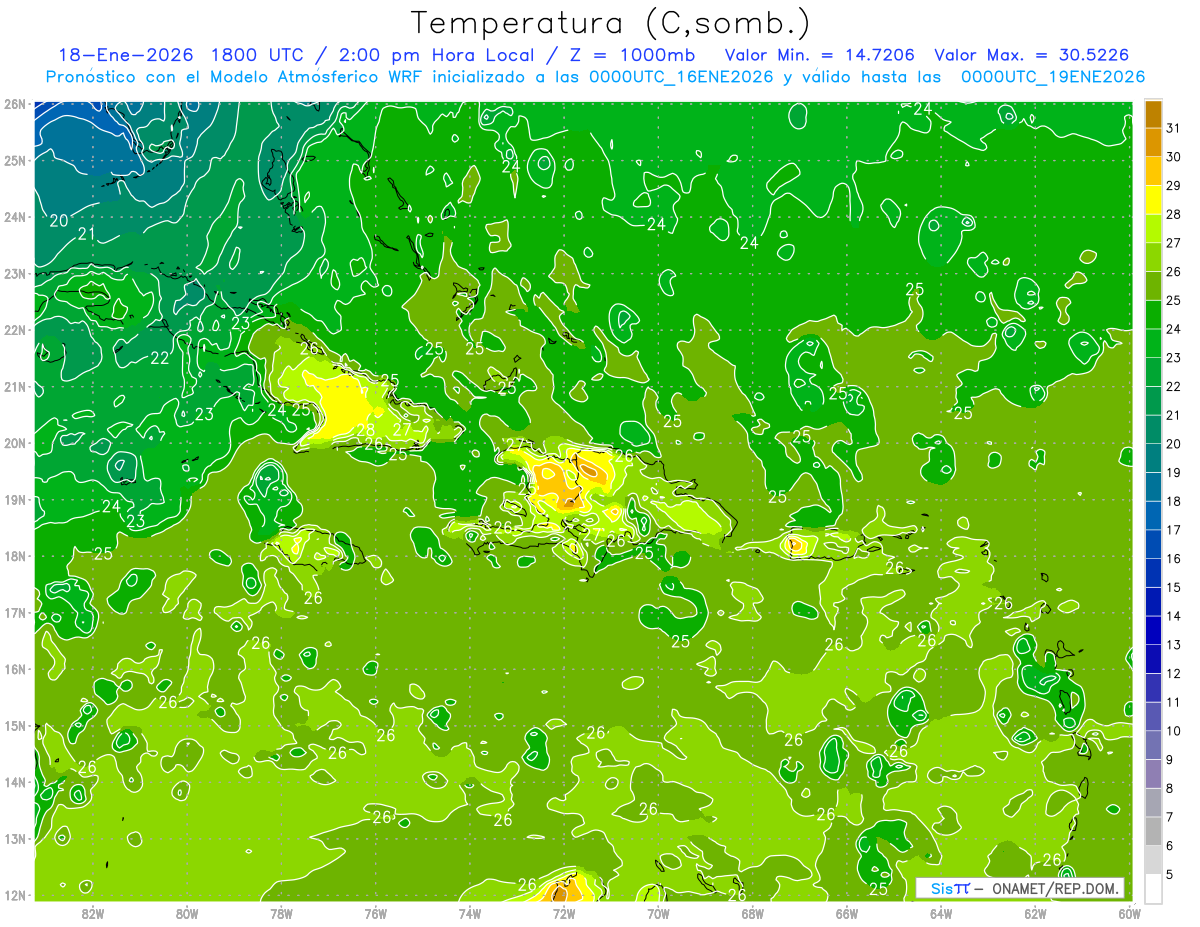Pick the dark blue legend swatch between 14 and 15
Image resolution: width=1200 pixels, height=927 pixels.
coord(1153,602)
